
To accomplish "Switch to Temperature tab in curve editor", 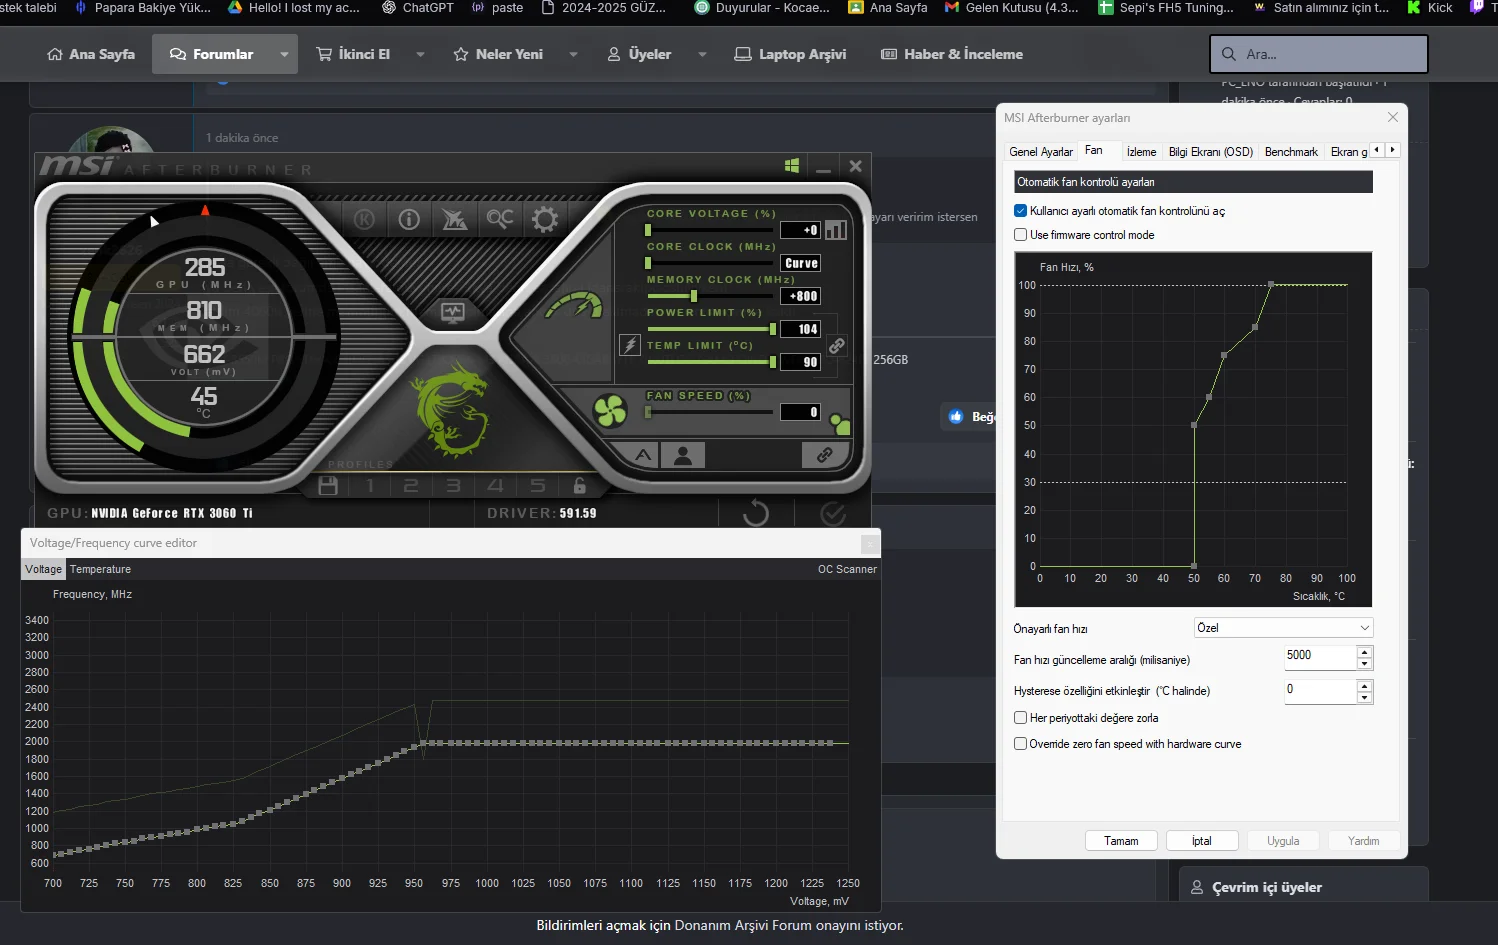I will [x=100, y=569].
